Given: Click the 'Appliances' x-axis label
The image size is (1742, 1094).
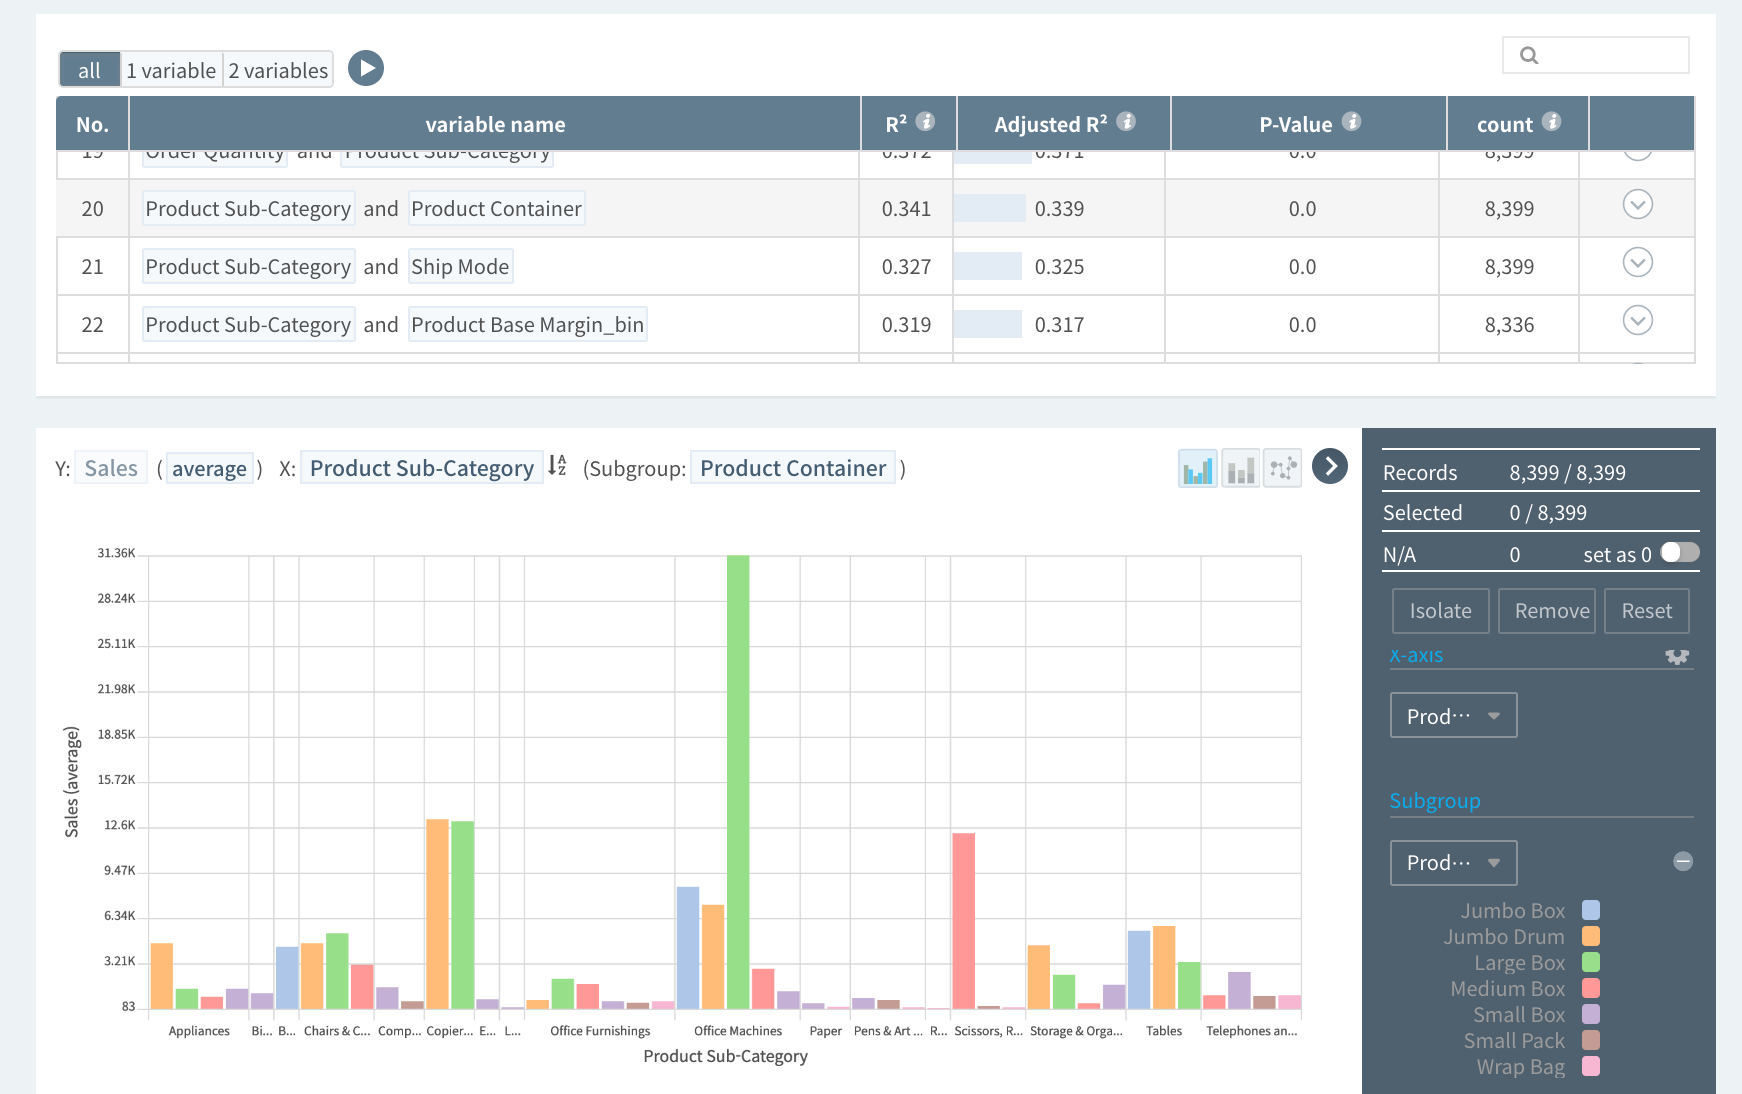Looking at the screenshot, I should [199, 1031].
